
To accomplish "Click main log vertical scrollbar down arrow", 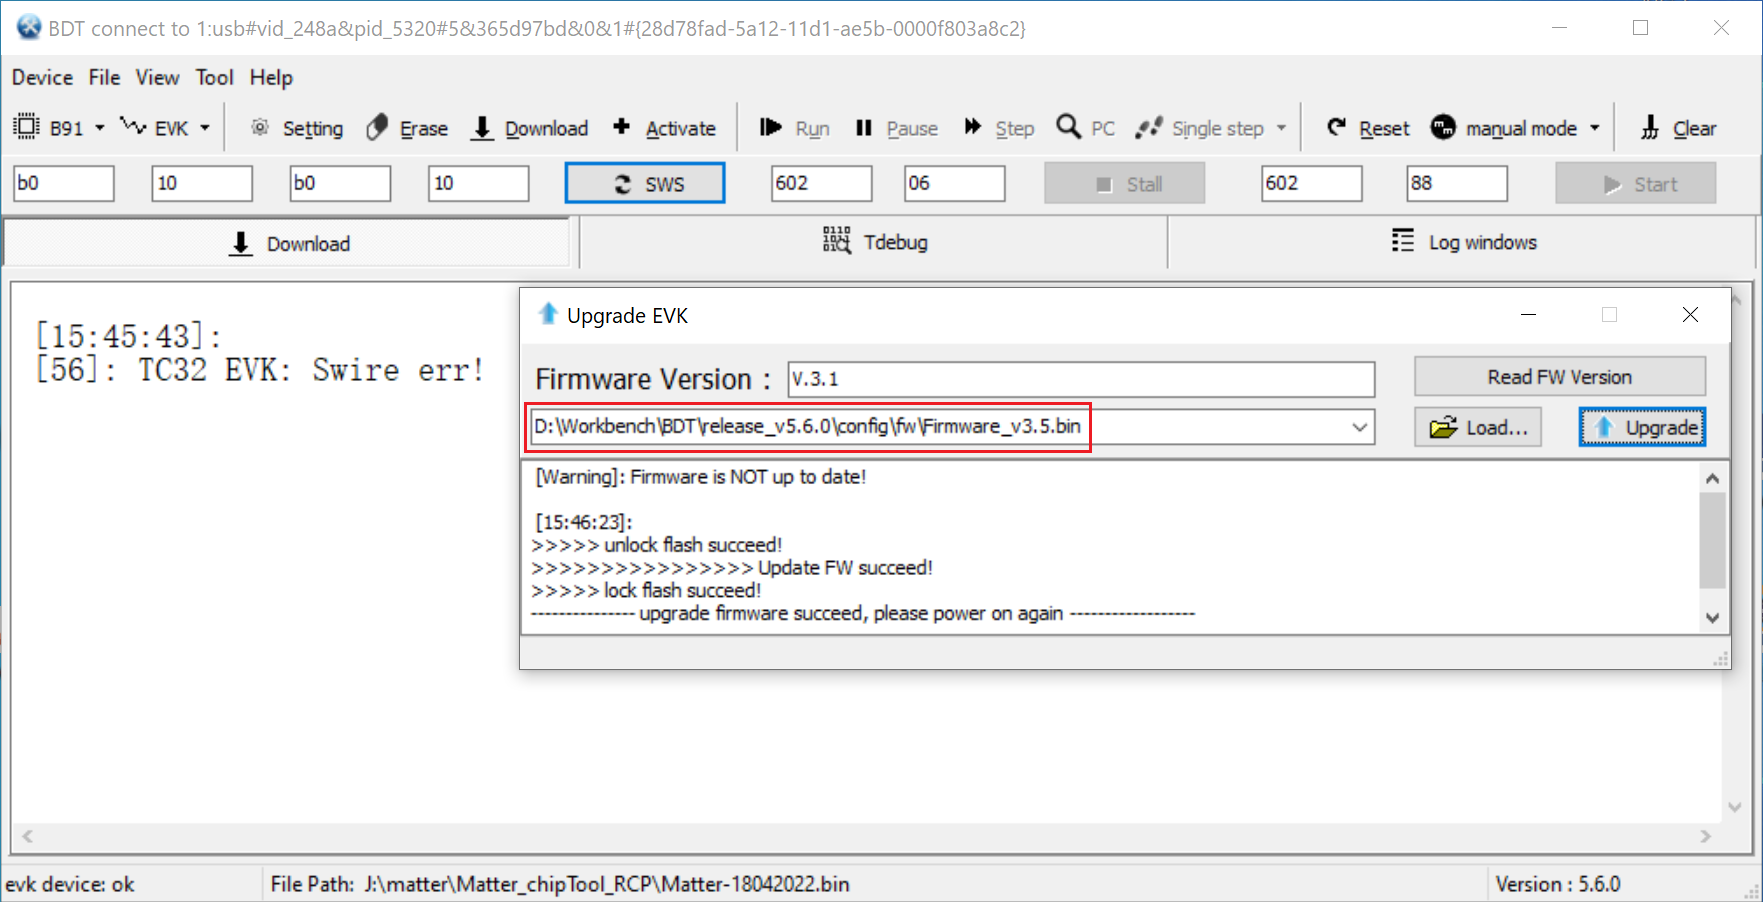I will (x=1735, y=807).
